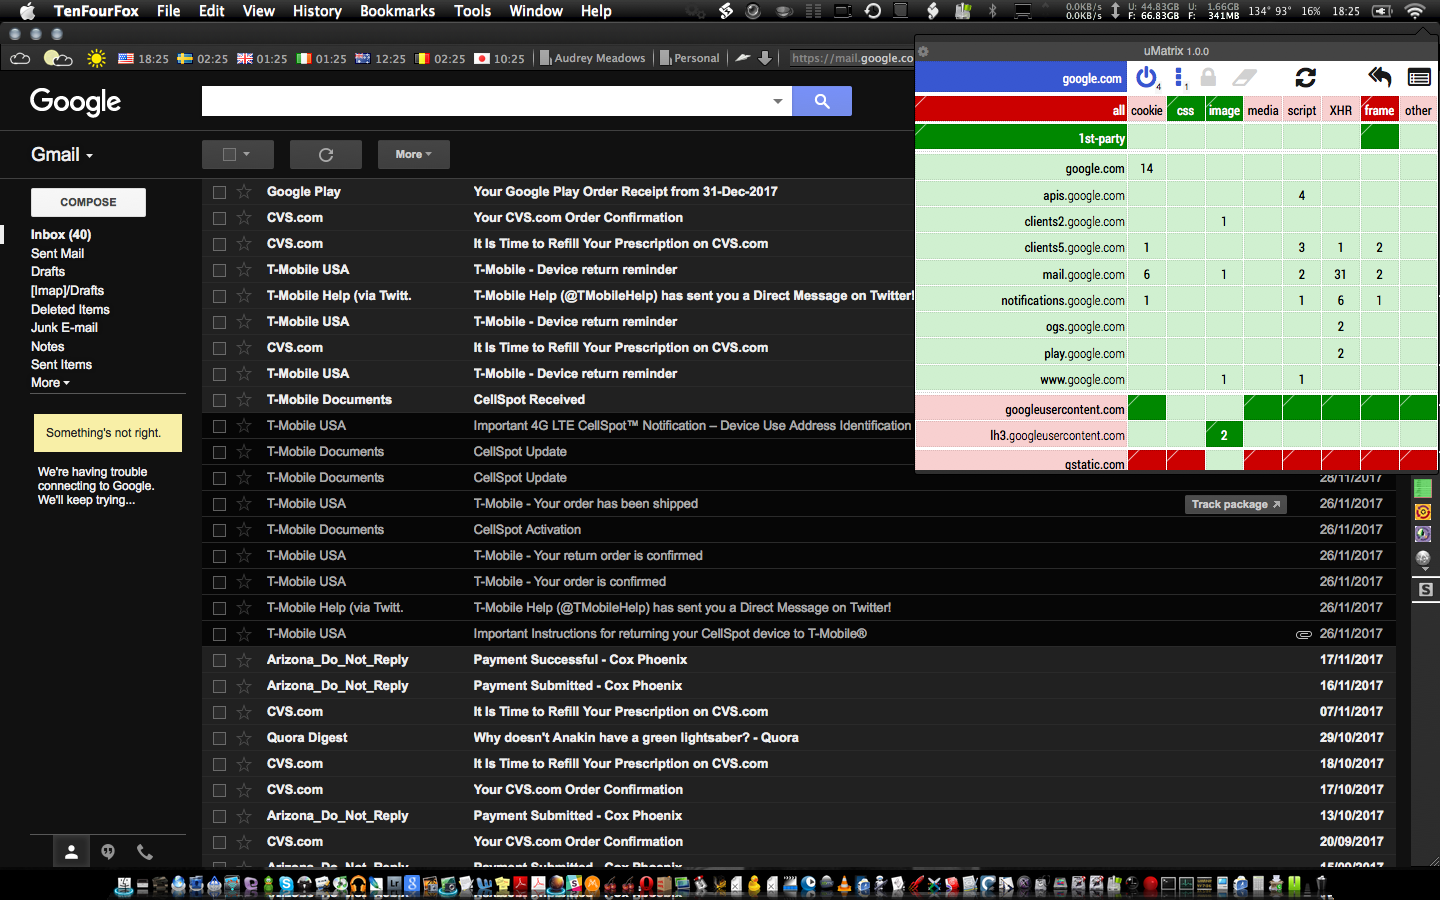Image resolution: width=1440 pixels, height=900 pixels.
Task: Click the COMPOSE button
Action: (x=88, y=202)
